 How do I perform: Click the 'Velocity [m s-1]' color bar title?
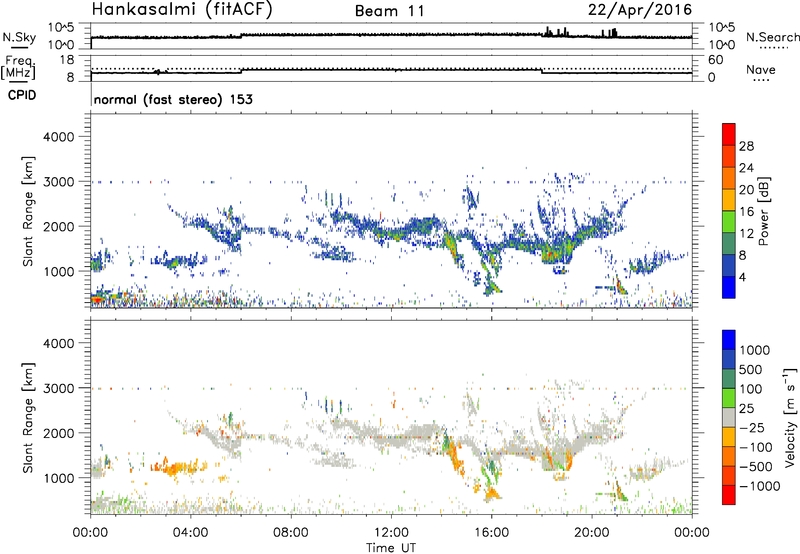790,417
